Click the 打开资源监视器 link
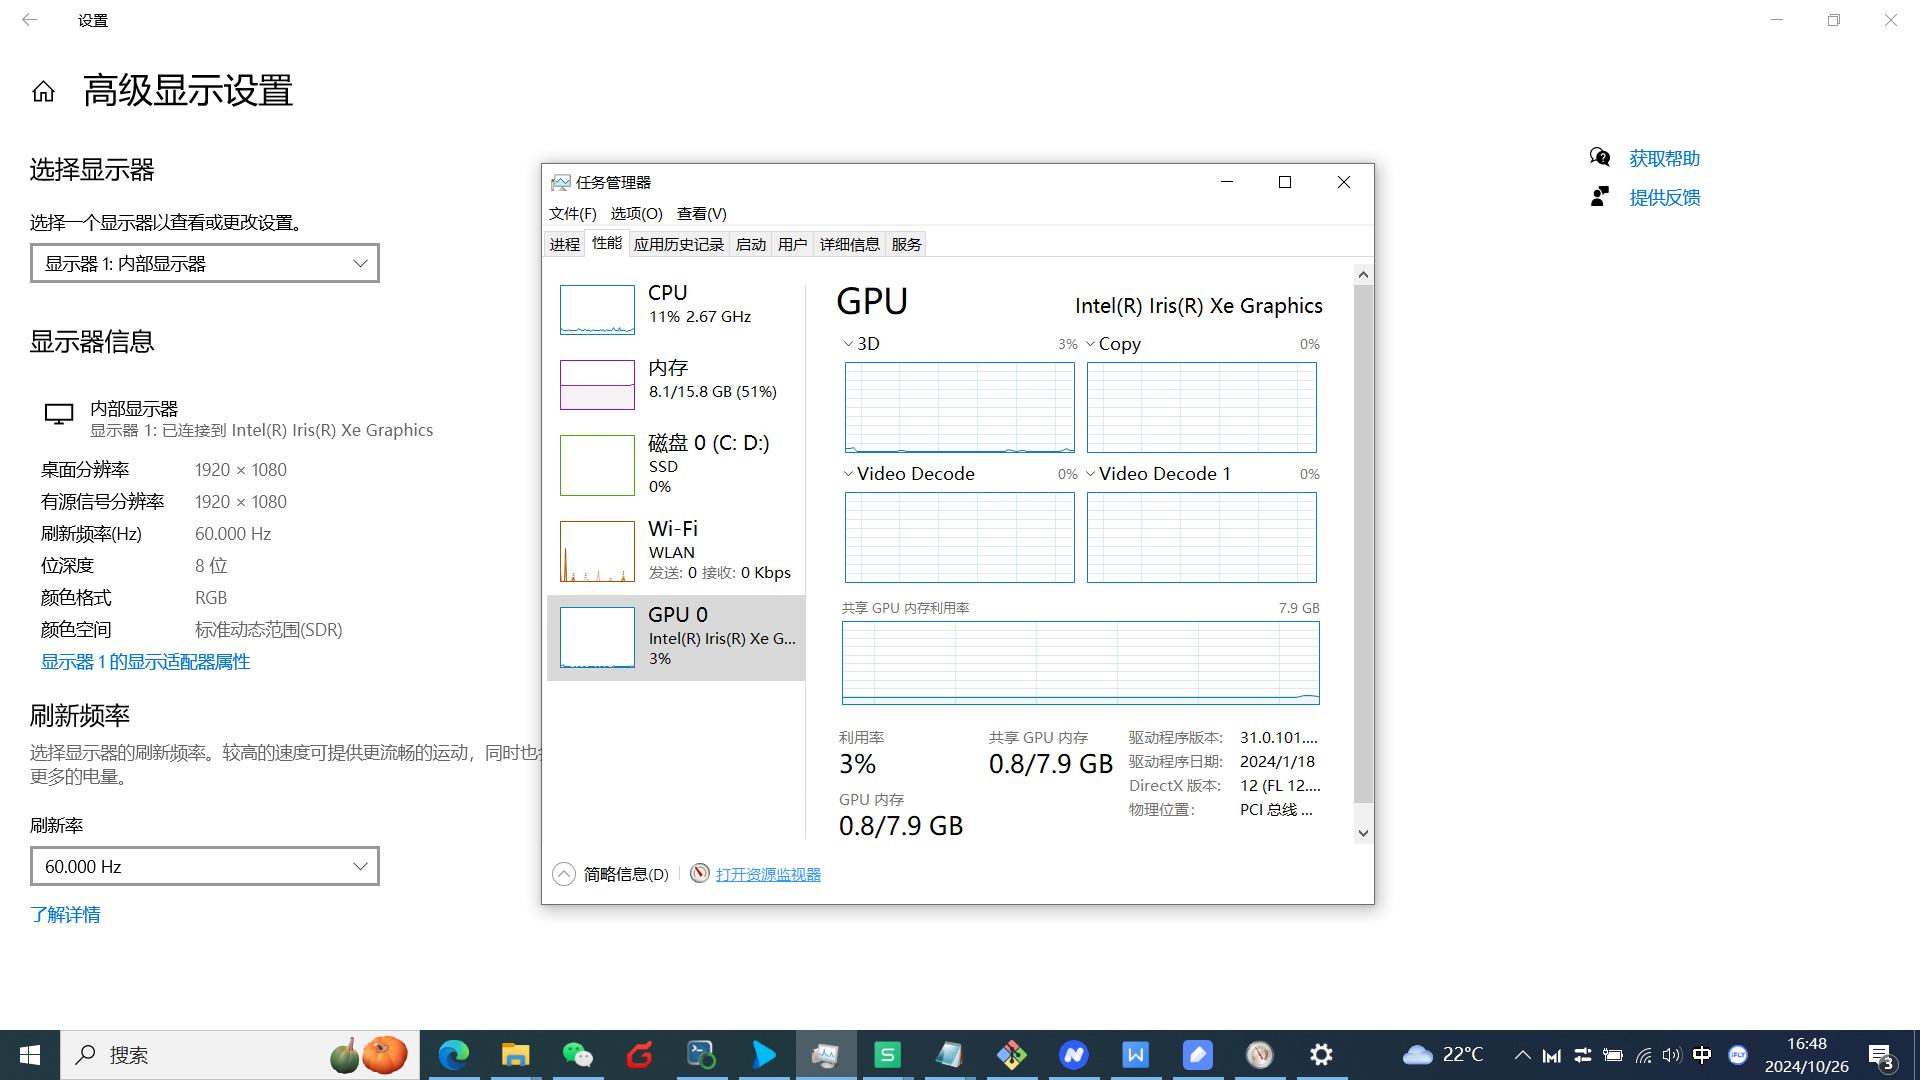1920x1080 pixels. 768,874
